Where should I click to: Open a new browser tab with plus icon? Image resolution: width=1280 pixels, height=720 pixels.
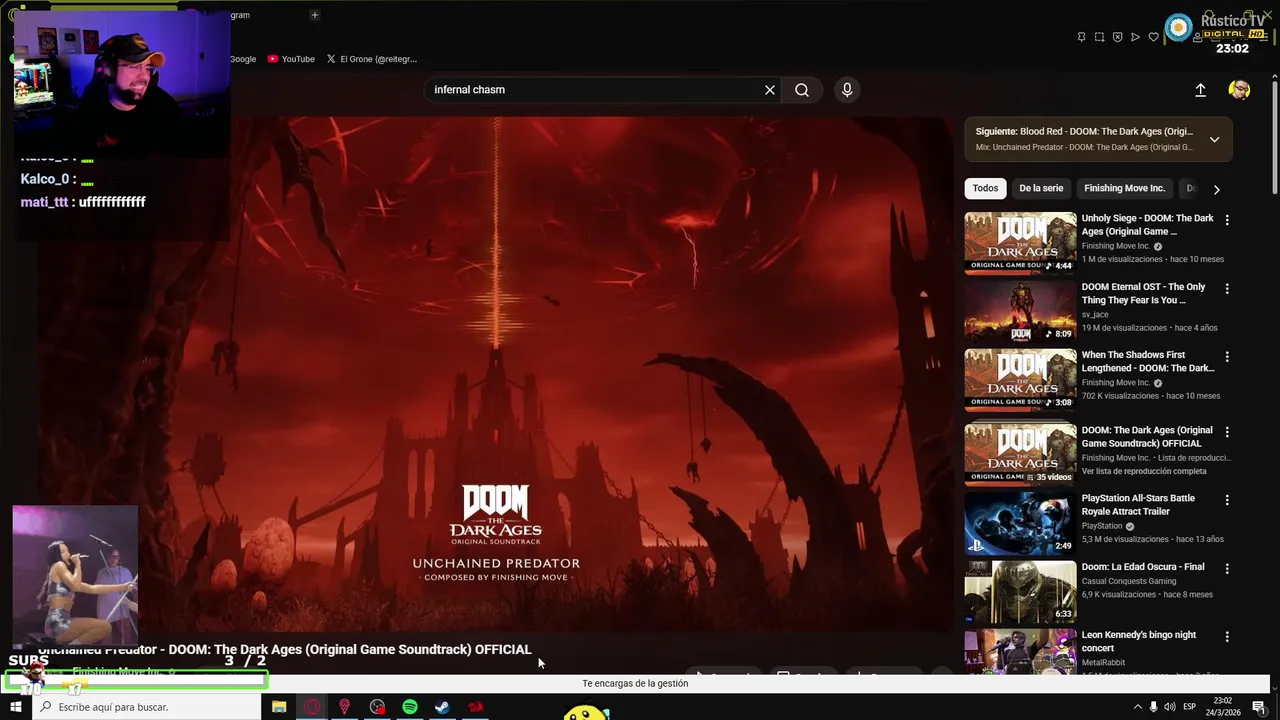[x=314, y=15]
